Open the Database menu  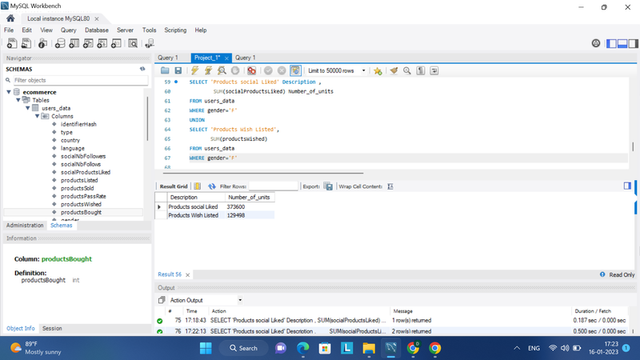(97, 30)
